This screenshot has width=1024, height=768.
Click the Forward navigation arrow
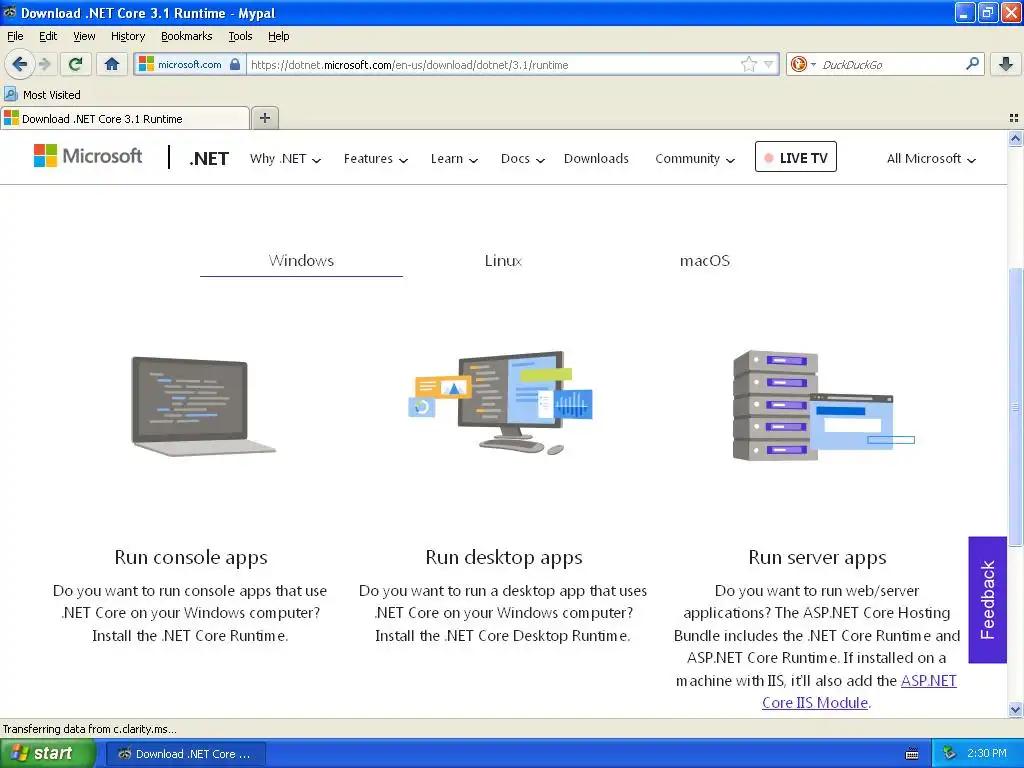(44, 64)
